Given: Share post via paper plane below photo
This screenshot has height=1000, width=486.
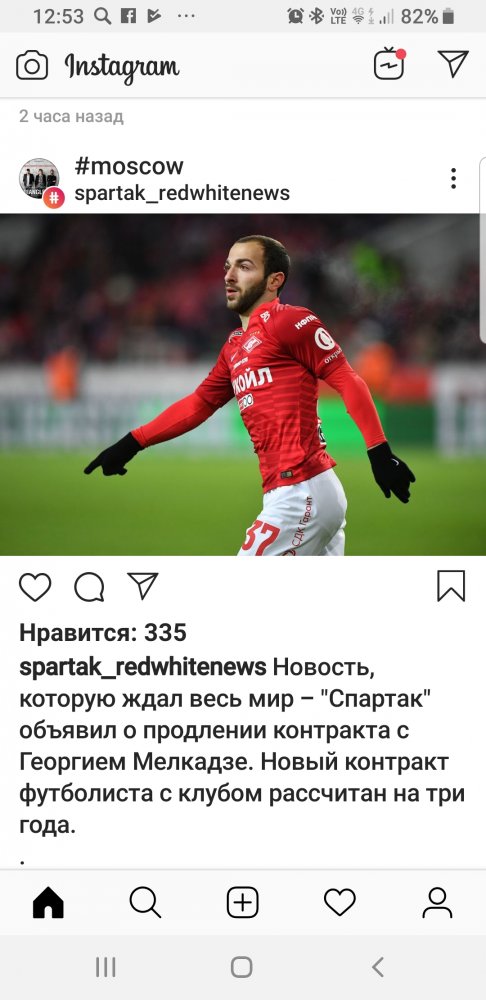Looking at the screenshot, I should (142, 585).
